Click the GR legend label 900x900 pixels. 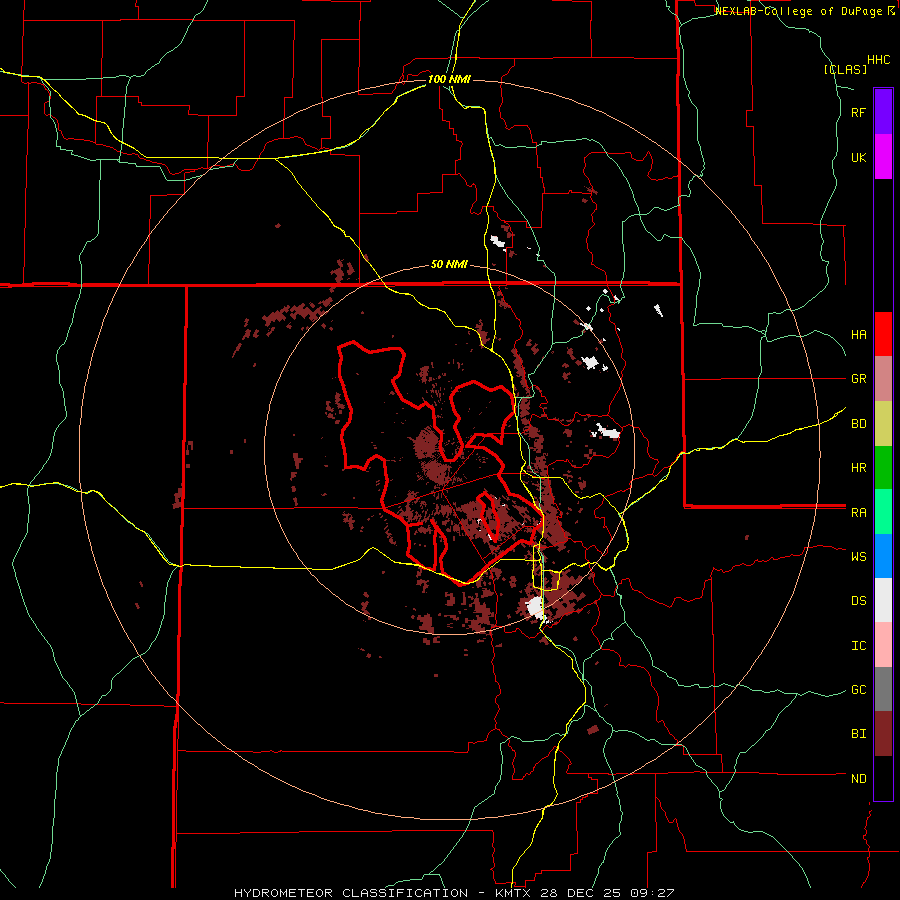click(858, 379)
